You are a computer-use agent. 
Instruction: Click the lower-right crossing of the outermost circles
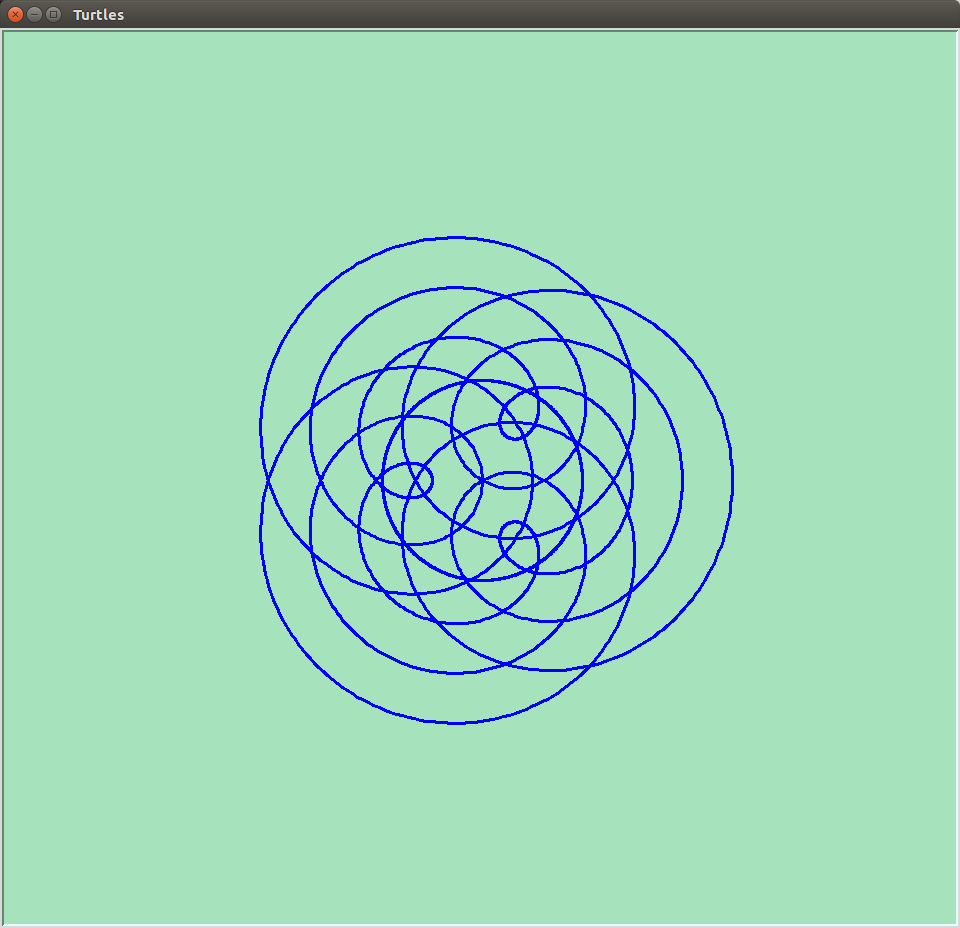tap(589, 664)
